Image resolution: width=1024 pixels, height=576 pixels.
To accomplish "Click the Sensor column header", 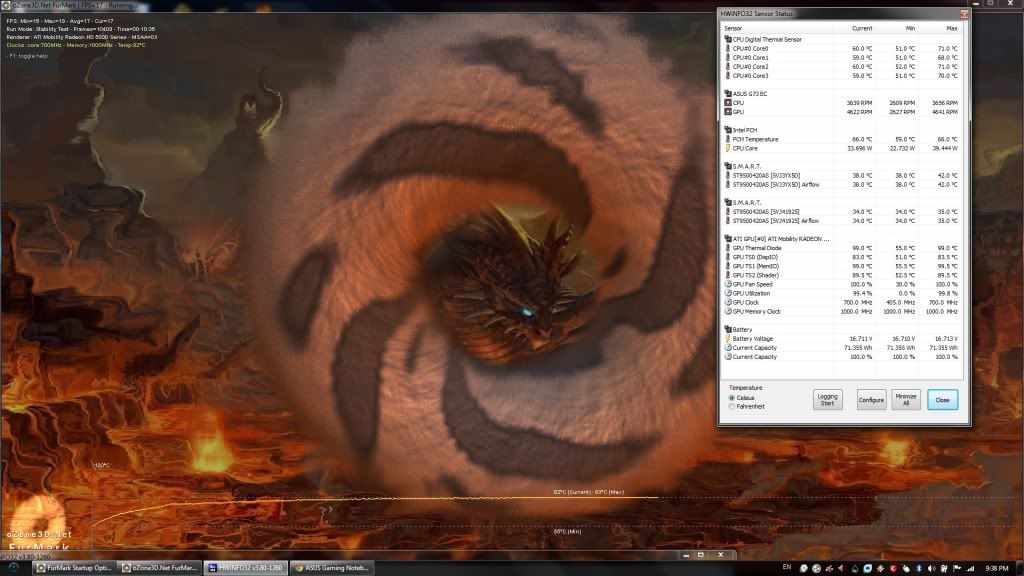I will point(733,28).
